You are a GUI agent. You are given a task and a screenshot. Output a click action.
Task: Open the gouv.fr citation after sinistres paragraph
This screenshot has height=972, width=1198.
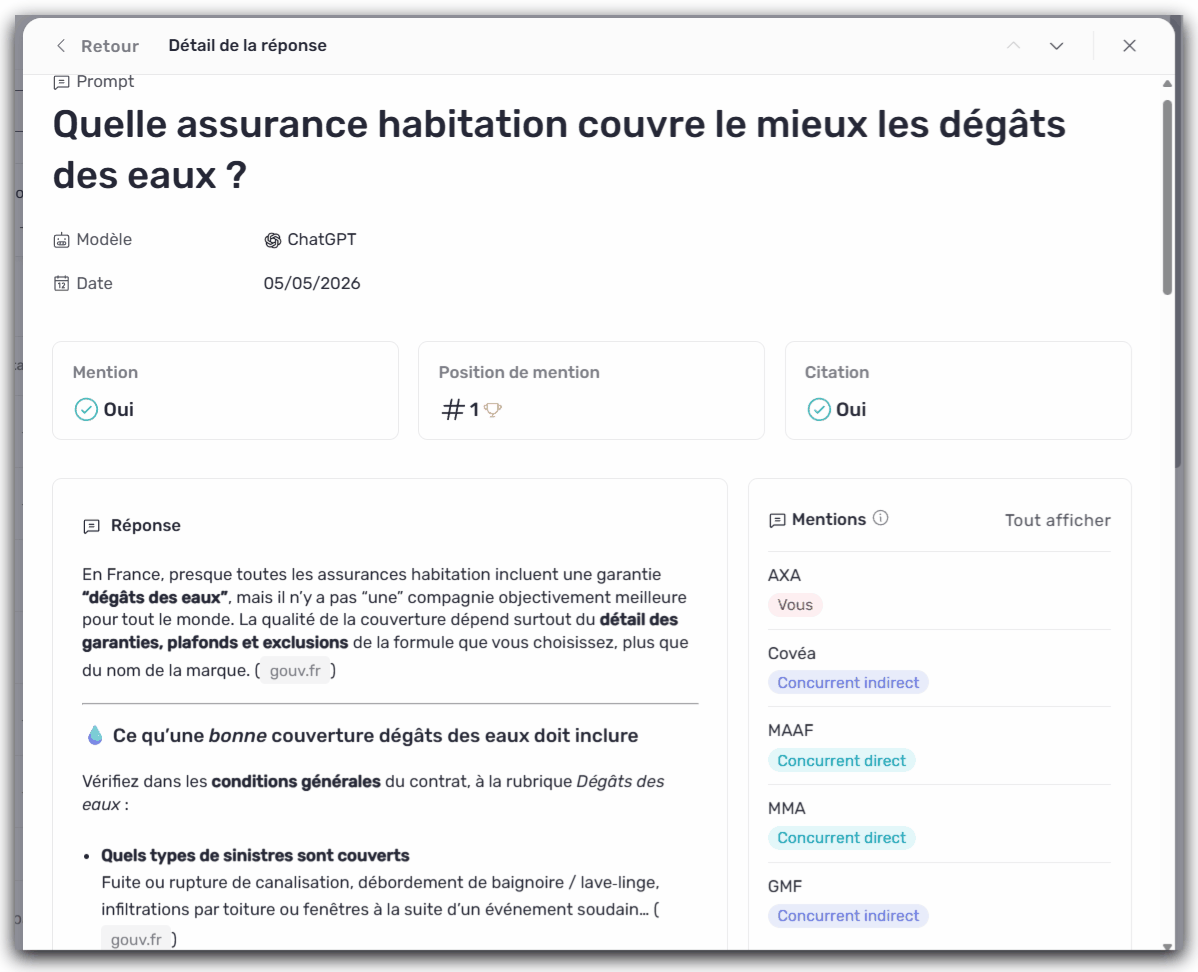tap(136, 939)
